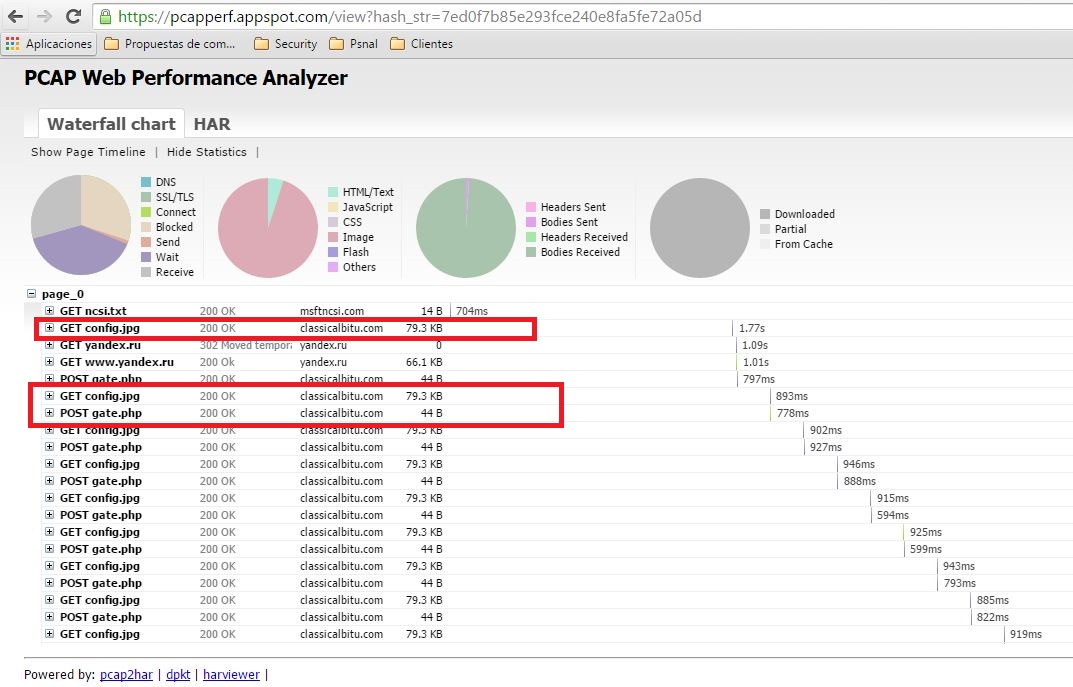
Task: Open Propuestas de com... bookmark folder
Action: [170, 44]
